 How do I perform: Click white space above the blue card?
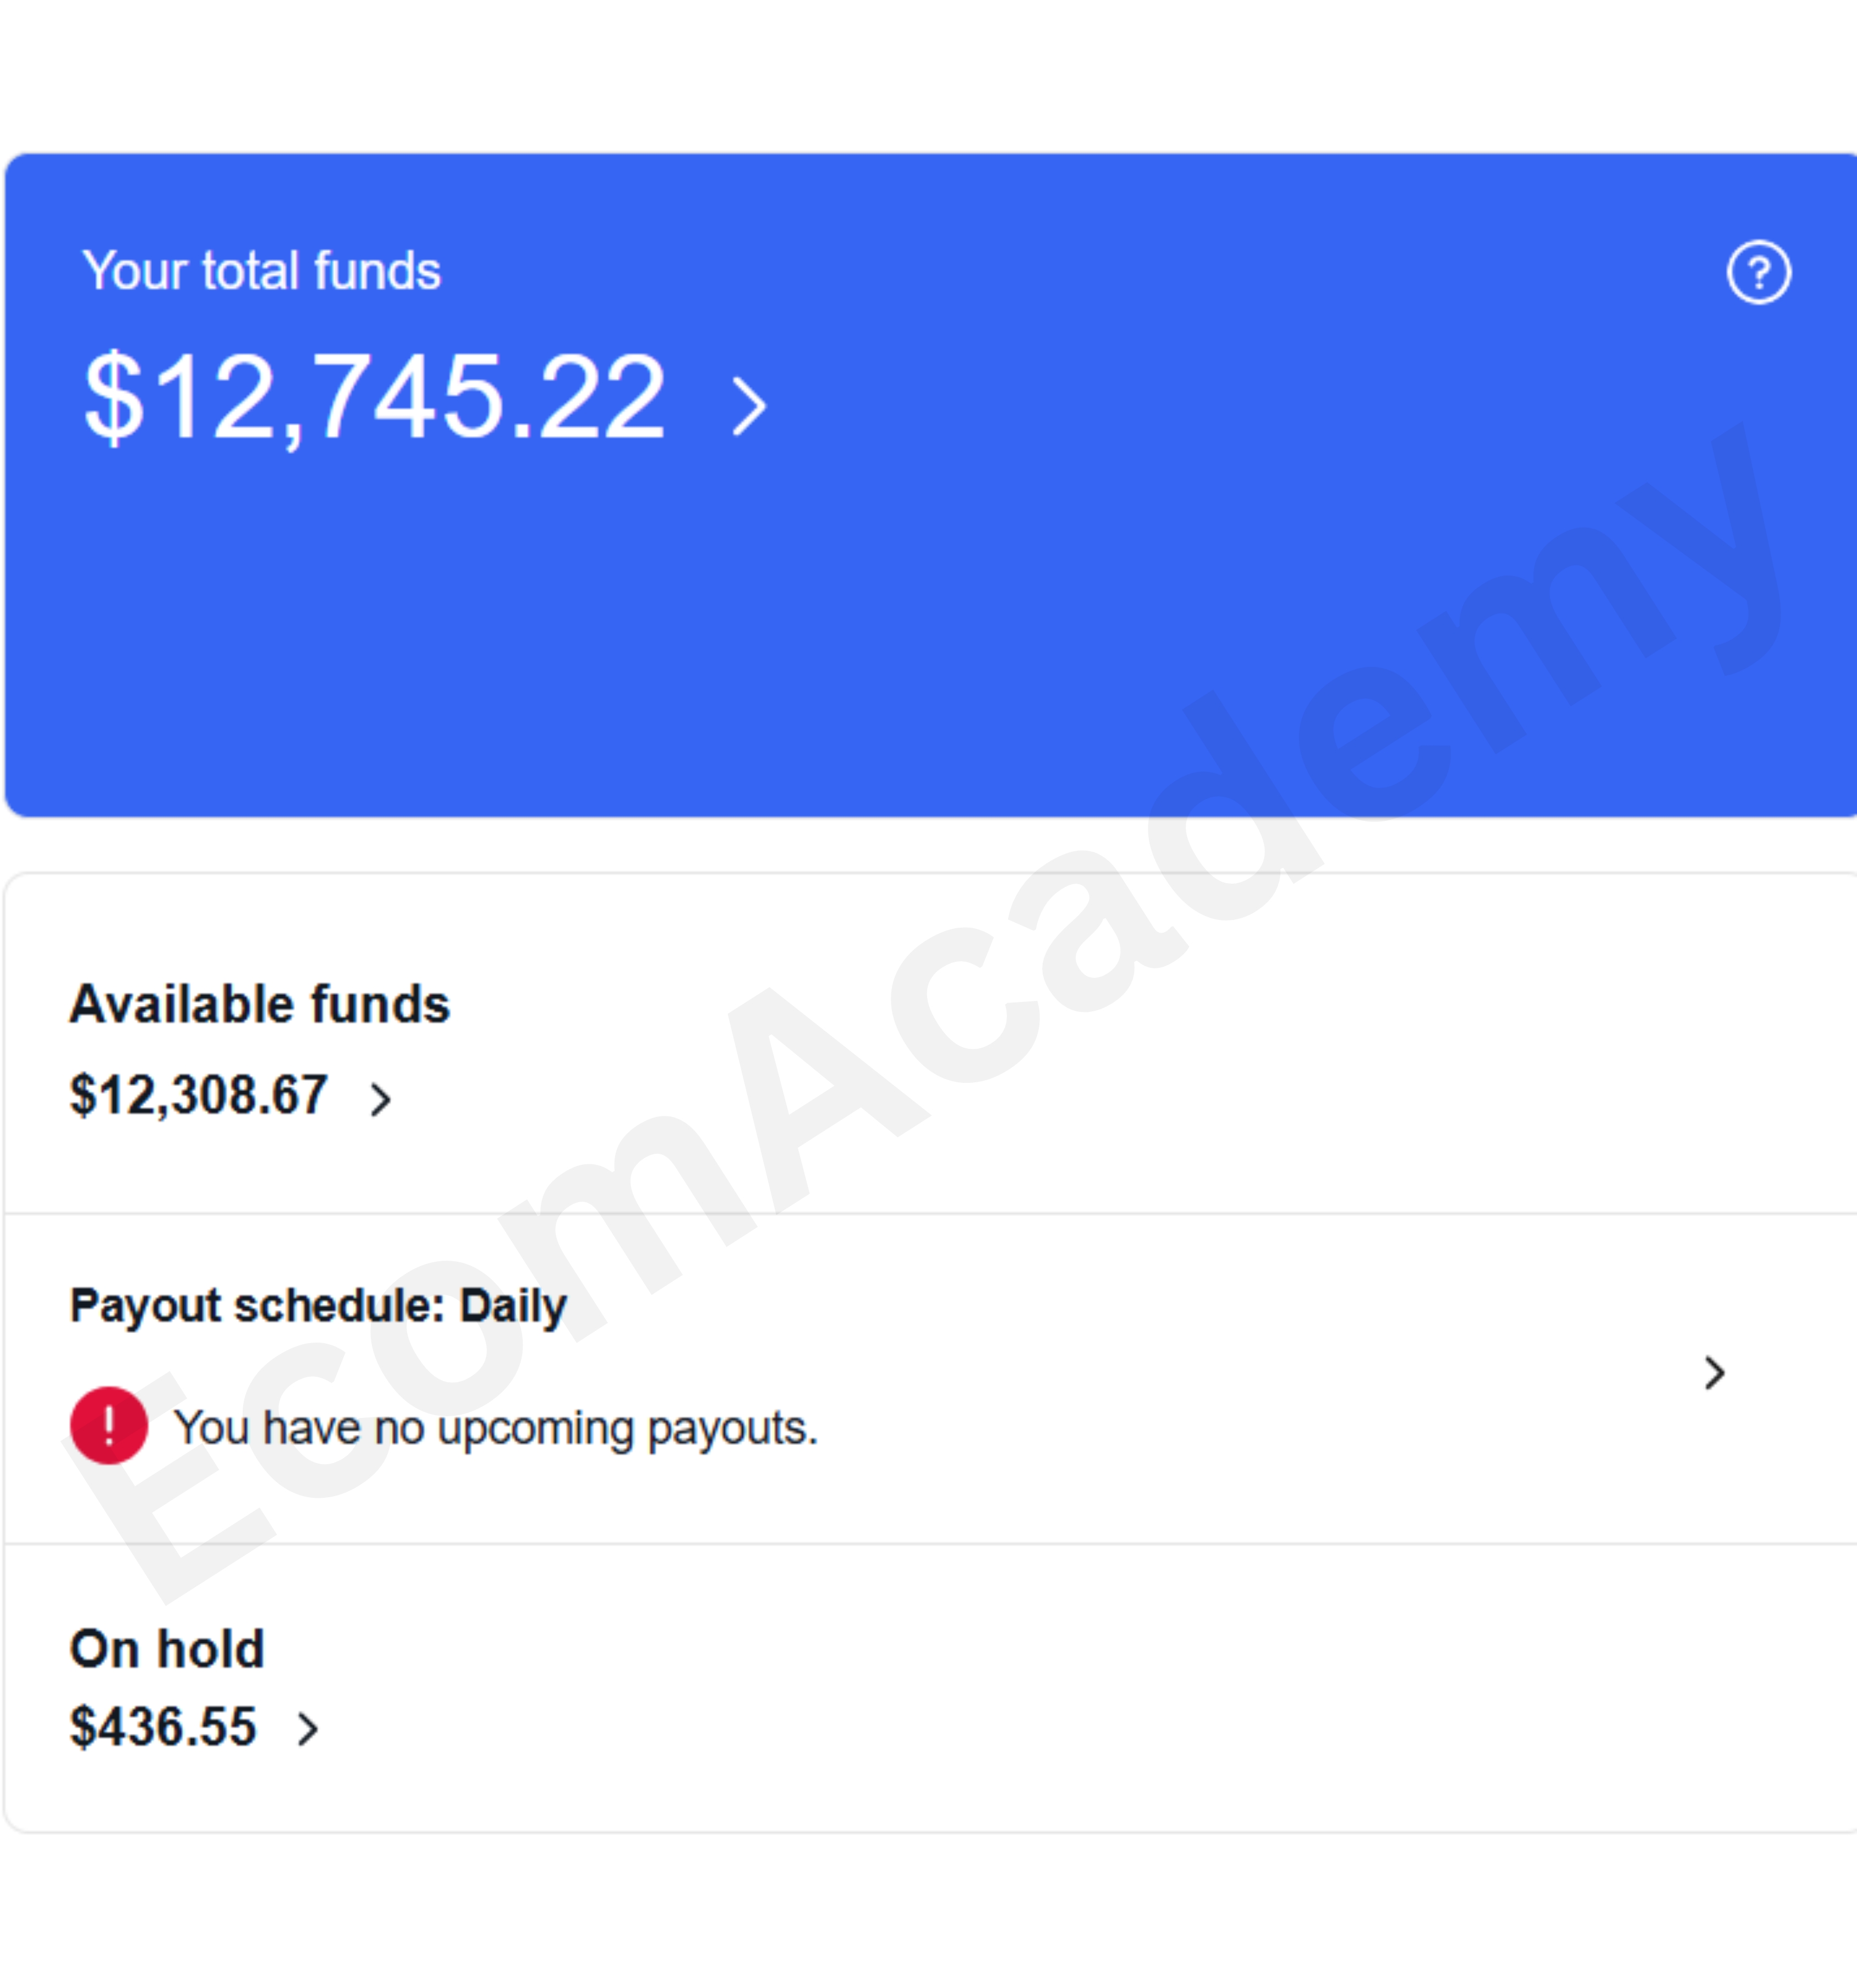click(x=928, y=75)
